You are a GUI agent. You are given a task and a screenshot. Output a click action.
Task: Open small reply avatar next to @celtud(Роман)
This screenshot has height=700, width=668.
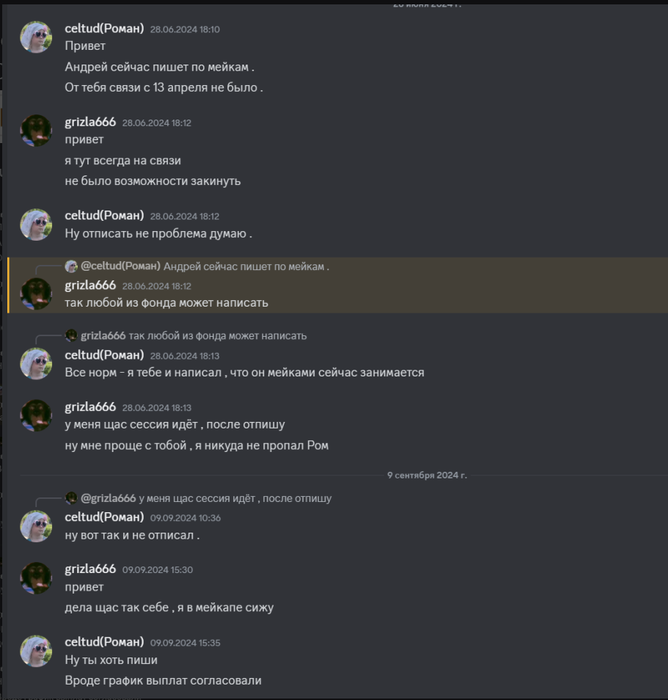click(x=71, y=267)
